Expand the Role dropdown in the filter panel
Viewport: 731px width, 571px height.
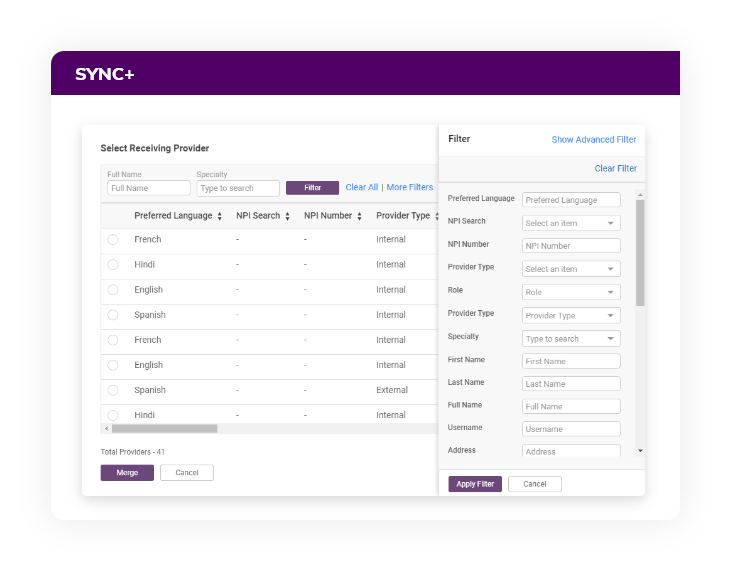pos(571,292)
